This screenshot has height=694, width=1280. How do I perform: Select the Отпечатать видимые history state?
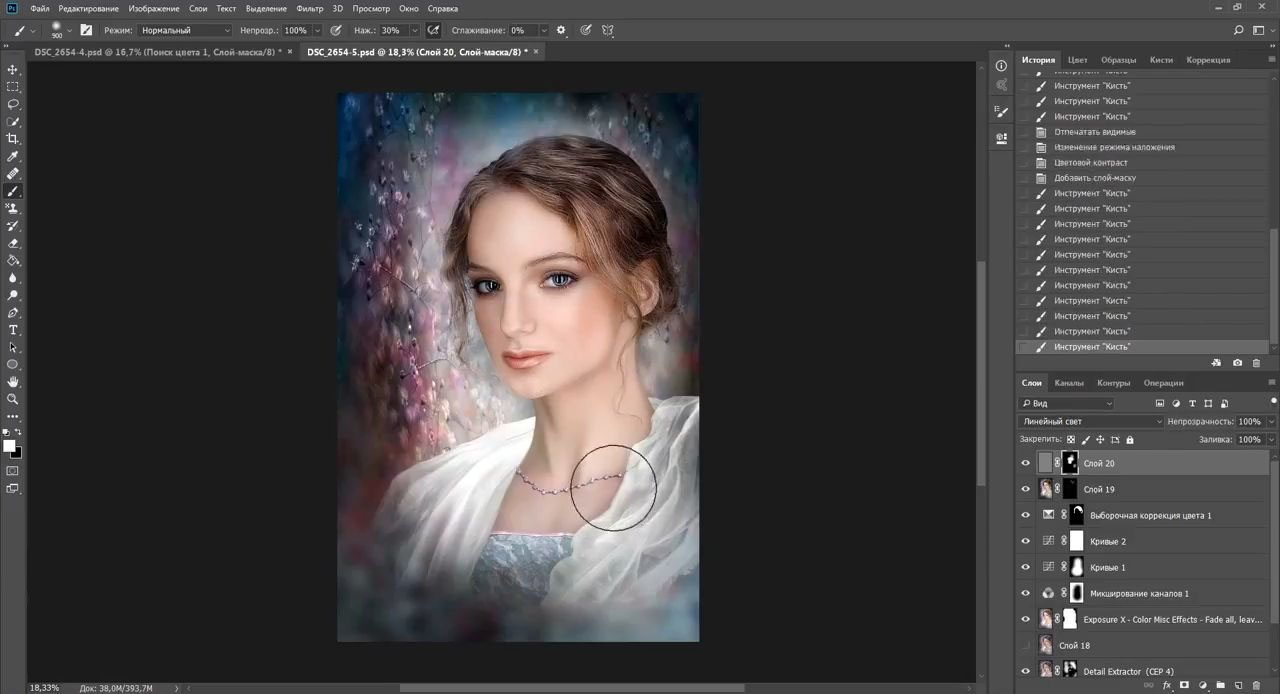(1094, 132)
